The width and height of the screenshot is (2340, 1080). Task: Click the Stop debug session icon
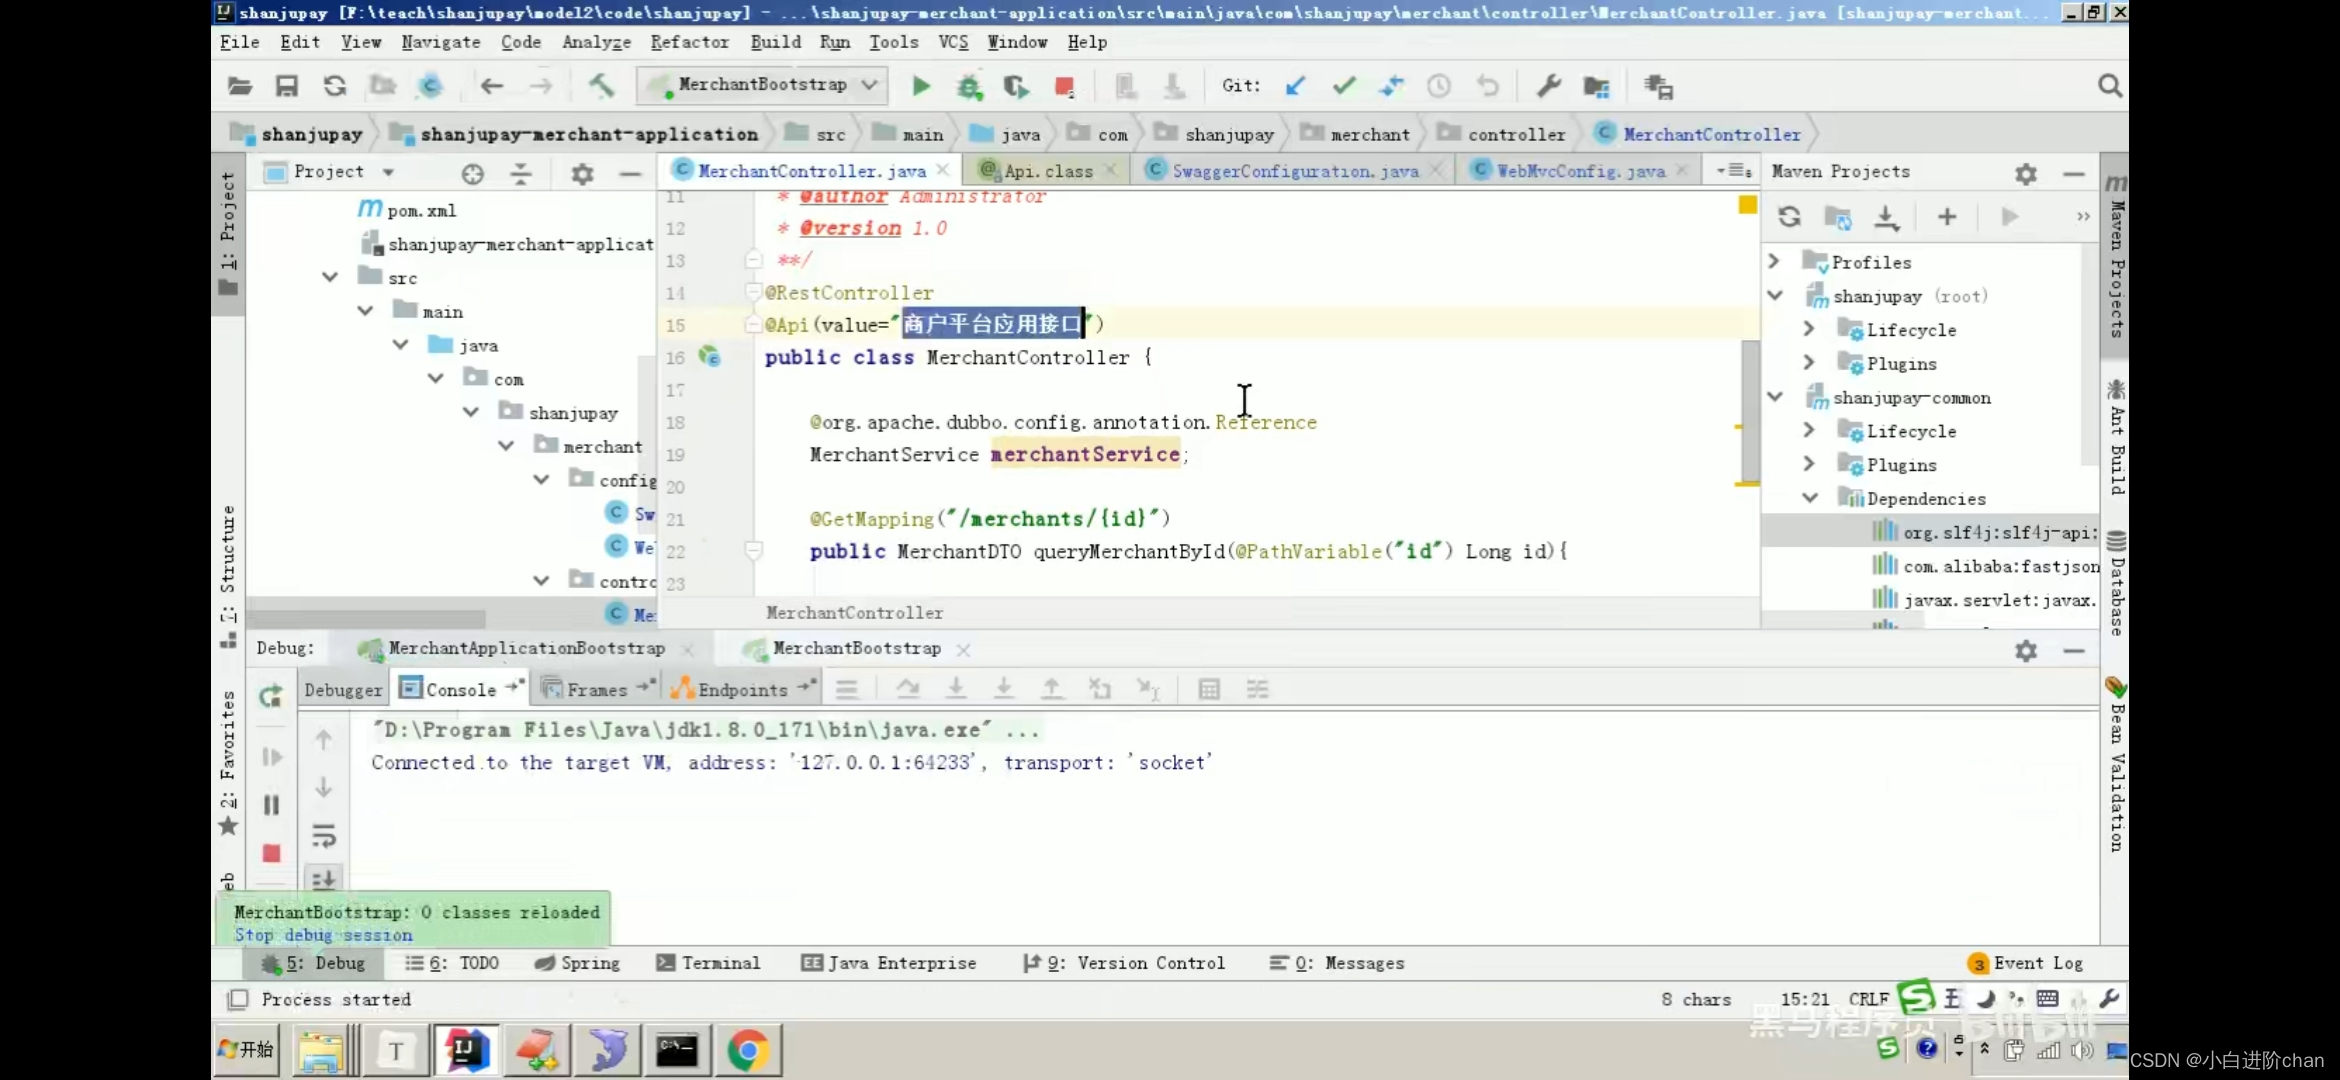point(272,850)
